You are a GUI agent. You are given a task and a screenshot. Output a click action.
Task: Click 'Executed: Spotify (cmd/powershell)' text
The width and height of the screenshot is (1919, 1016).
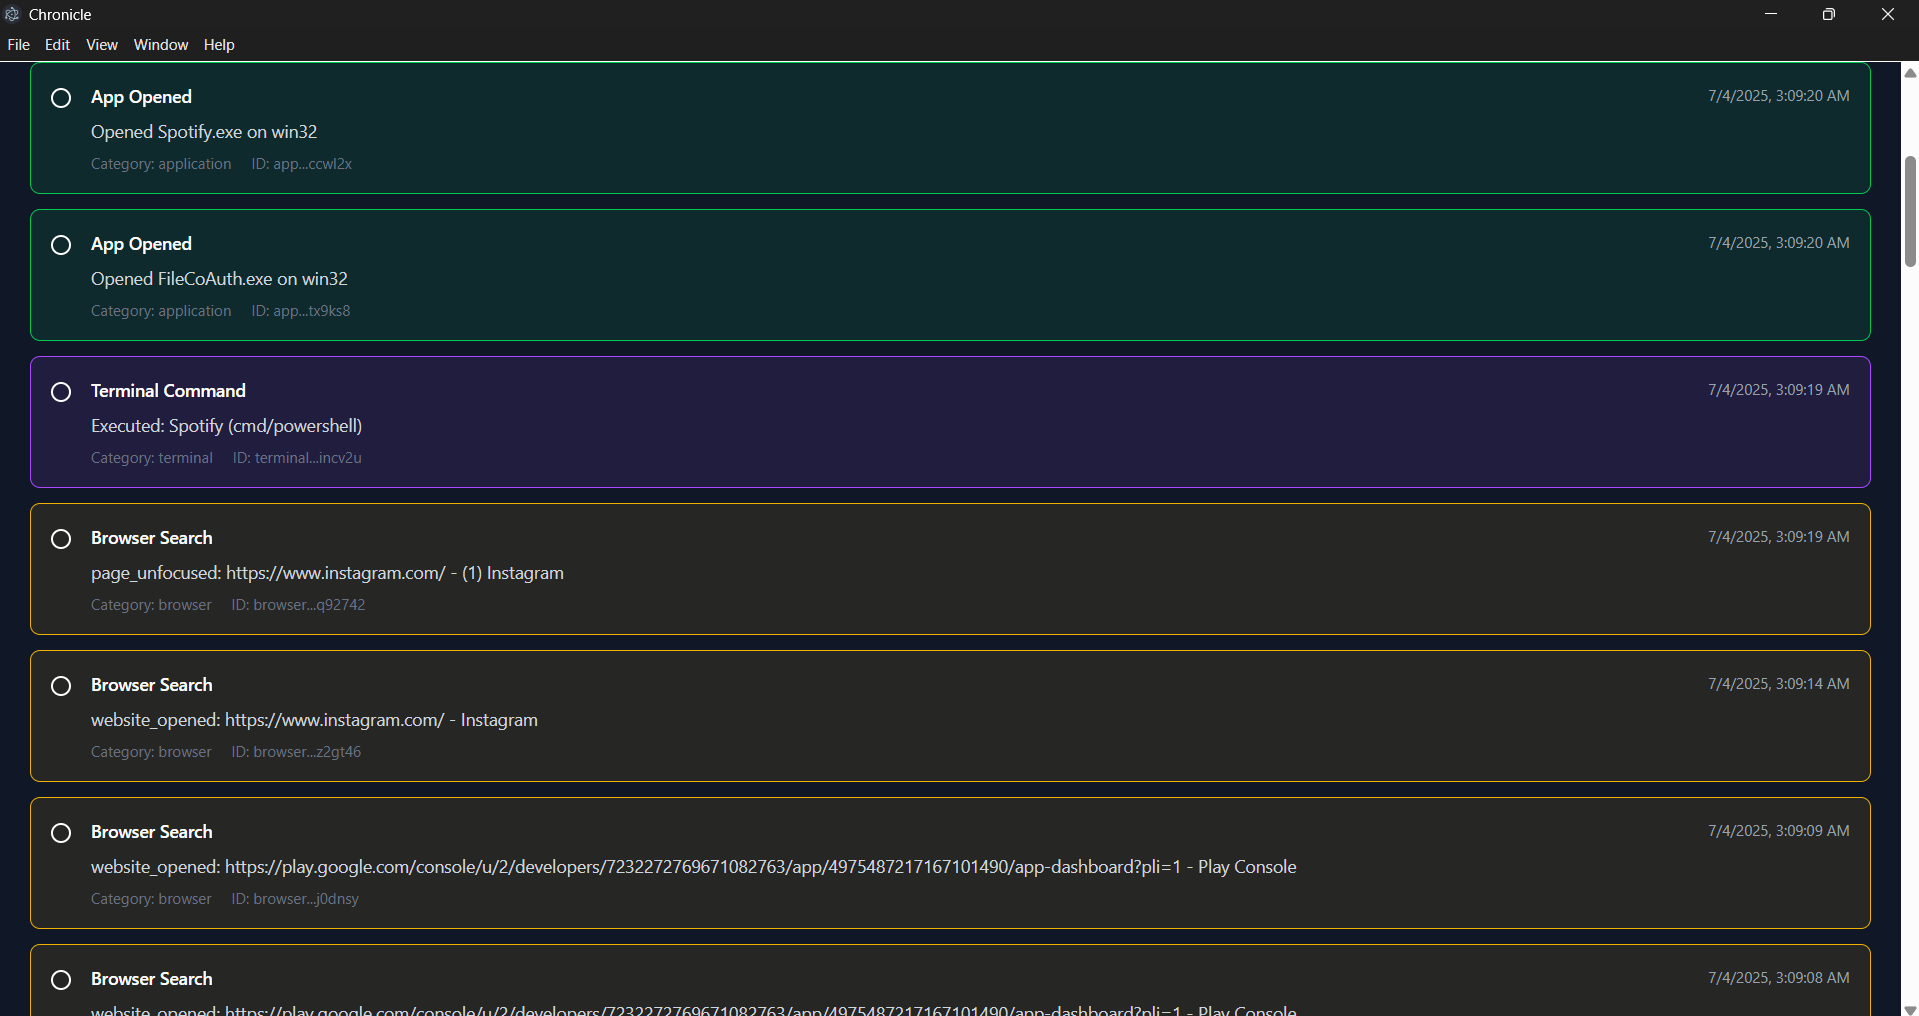(226, 426)
